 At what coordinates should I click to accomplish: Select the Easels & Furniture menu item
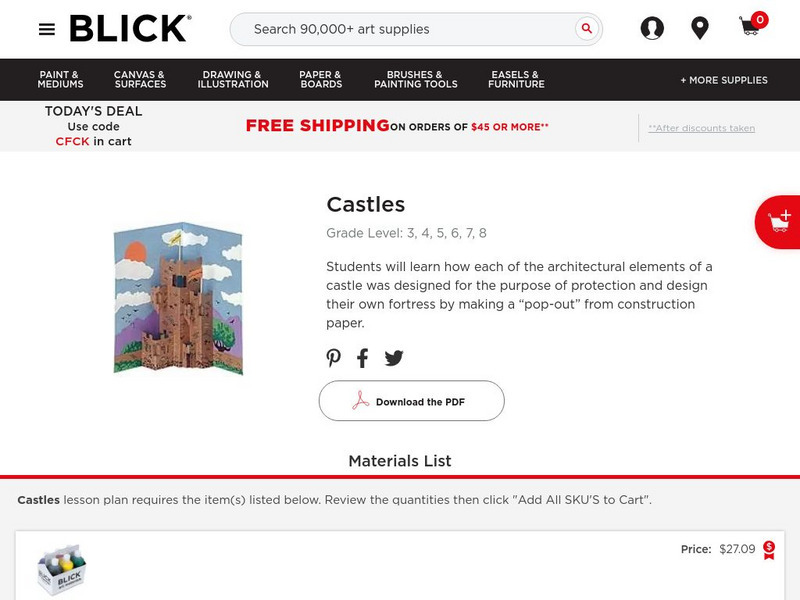pos(515,79)
